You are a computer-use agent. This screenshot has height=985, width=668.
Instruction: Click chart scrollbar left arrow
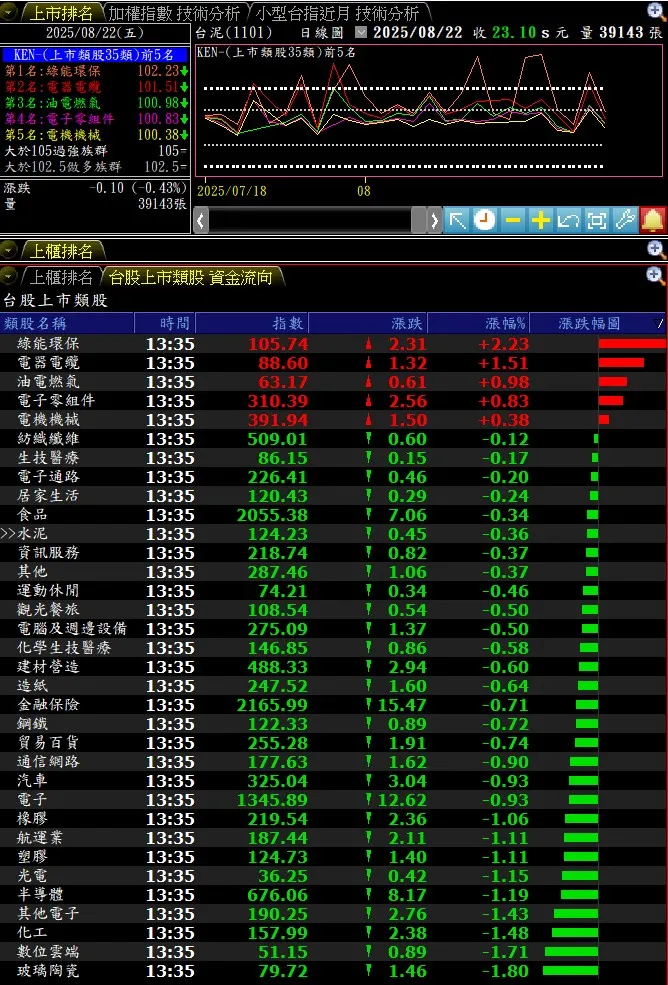[201, 220]
